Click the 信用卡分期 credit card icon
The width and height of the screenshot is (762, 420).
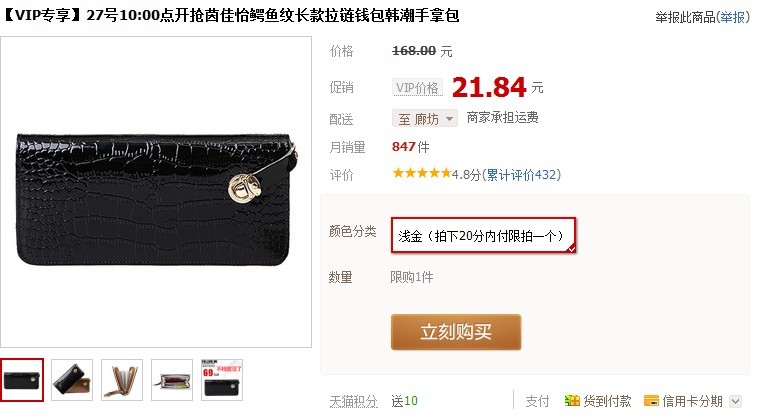[651, 401]
